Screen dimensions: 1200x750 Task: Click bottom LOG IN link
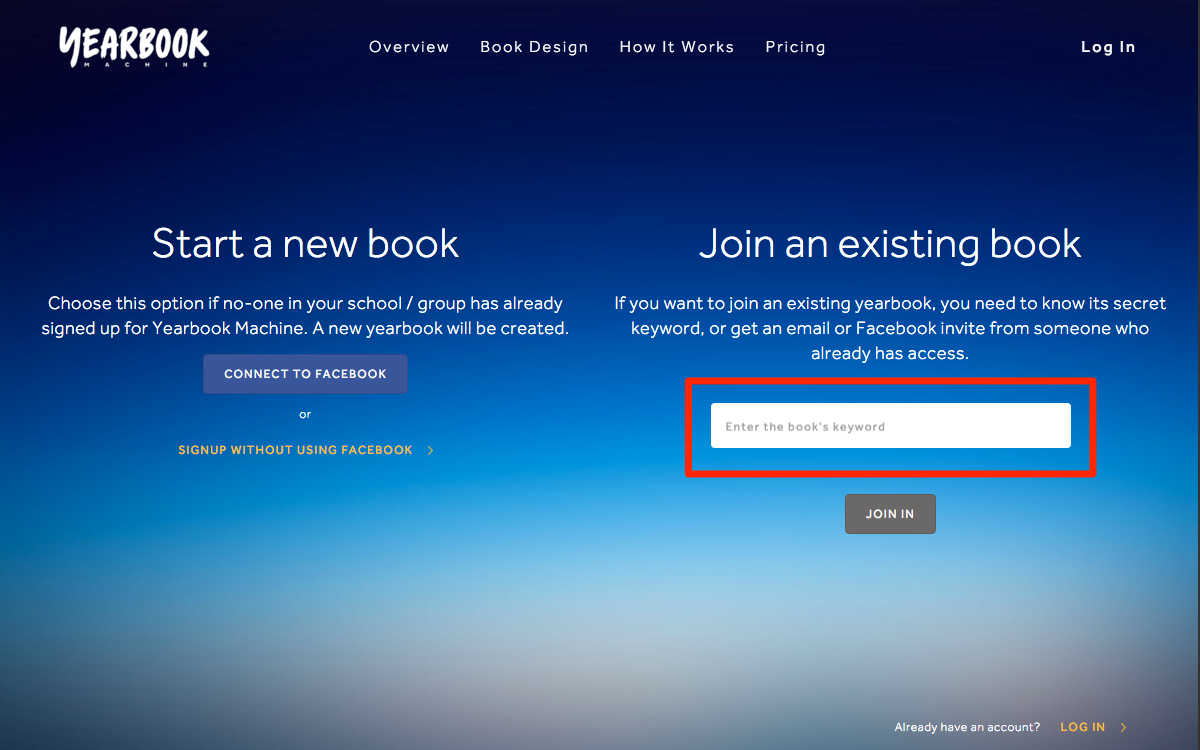pyautogui.click(x=1082, y=727)
